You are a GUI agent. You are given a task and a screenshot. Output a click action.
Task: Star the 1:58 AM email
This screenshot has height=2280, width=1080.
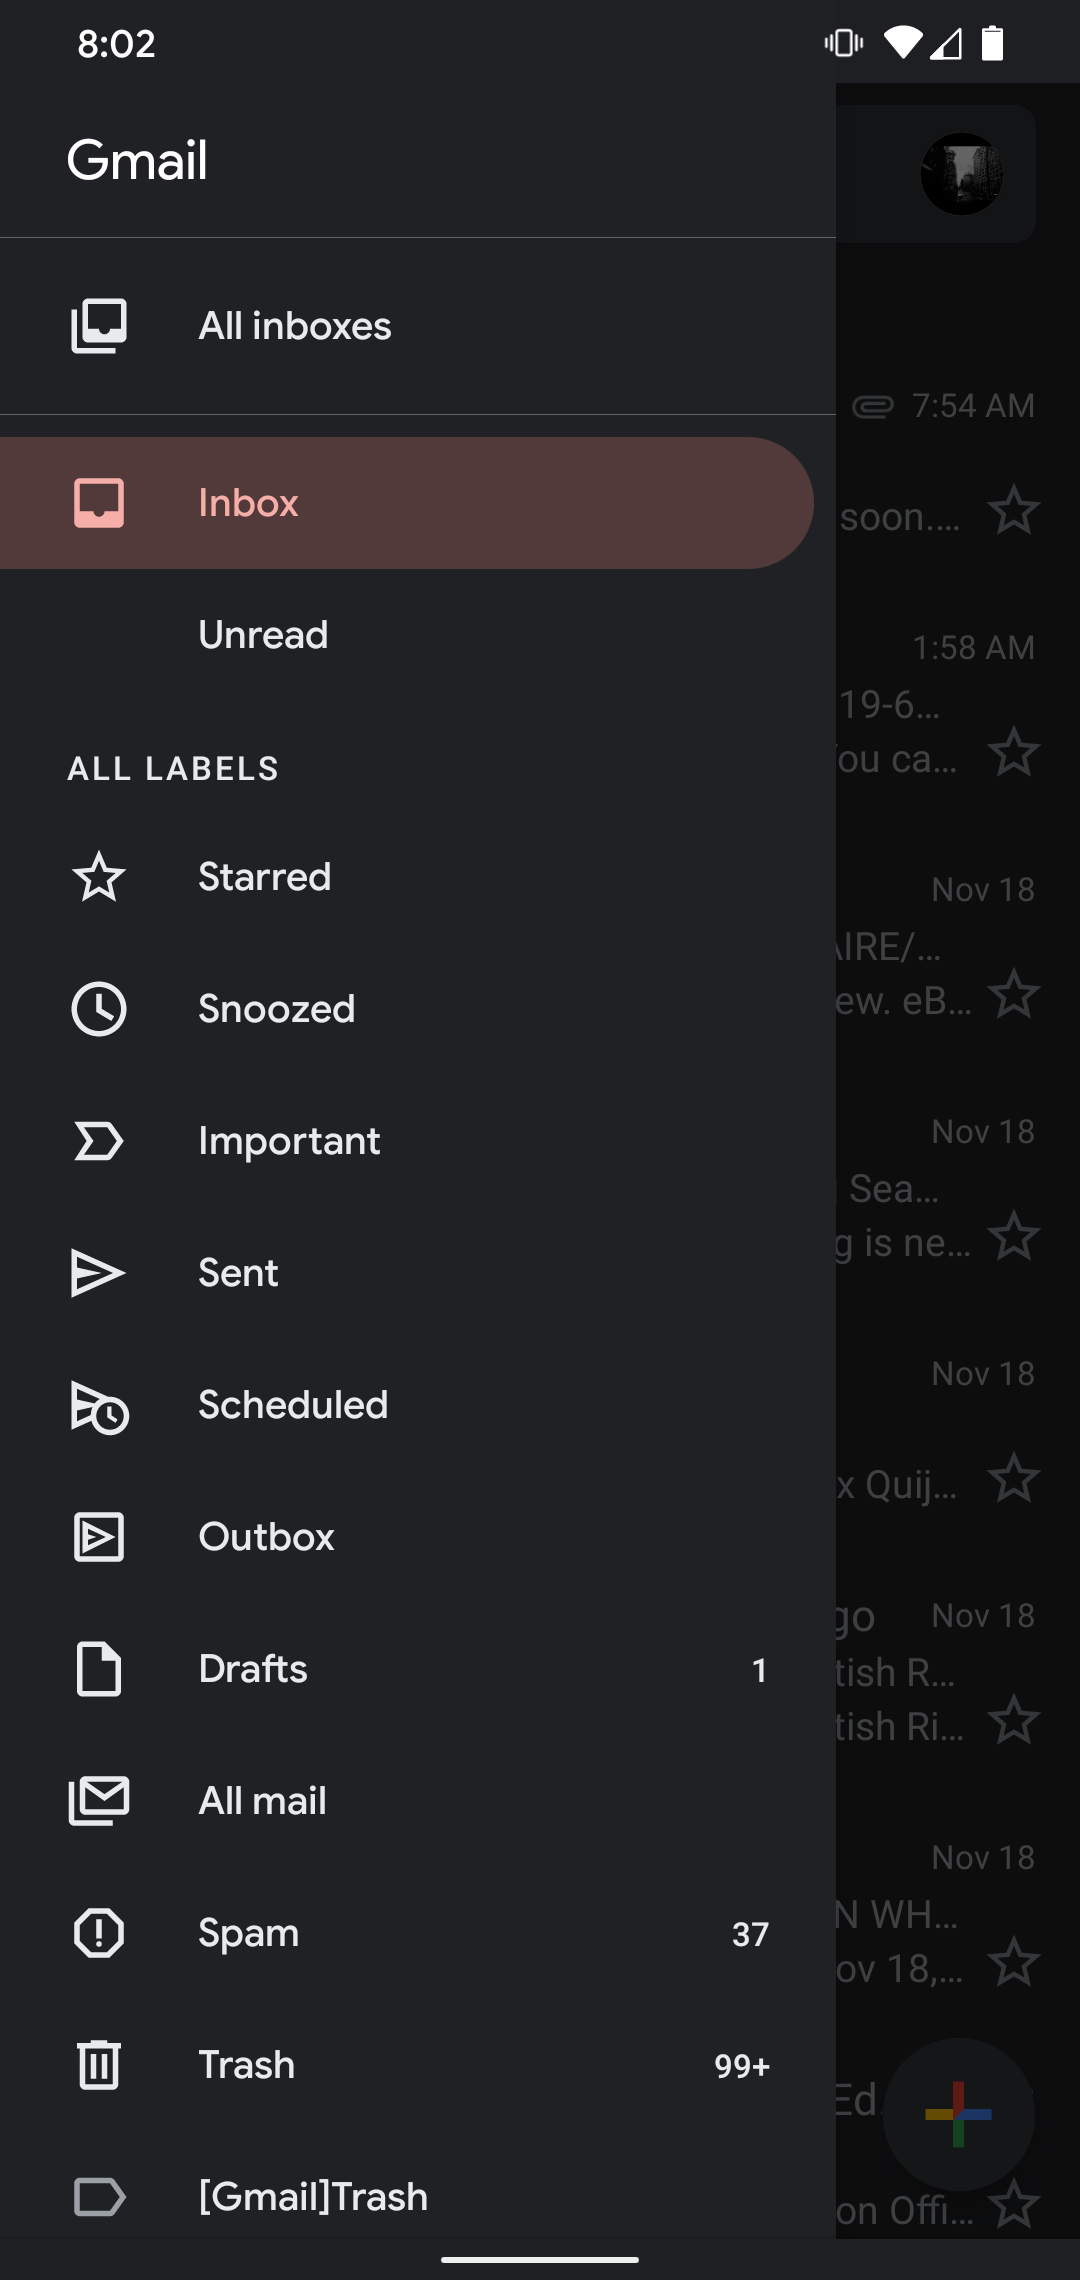1014,752
